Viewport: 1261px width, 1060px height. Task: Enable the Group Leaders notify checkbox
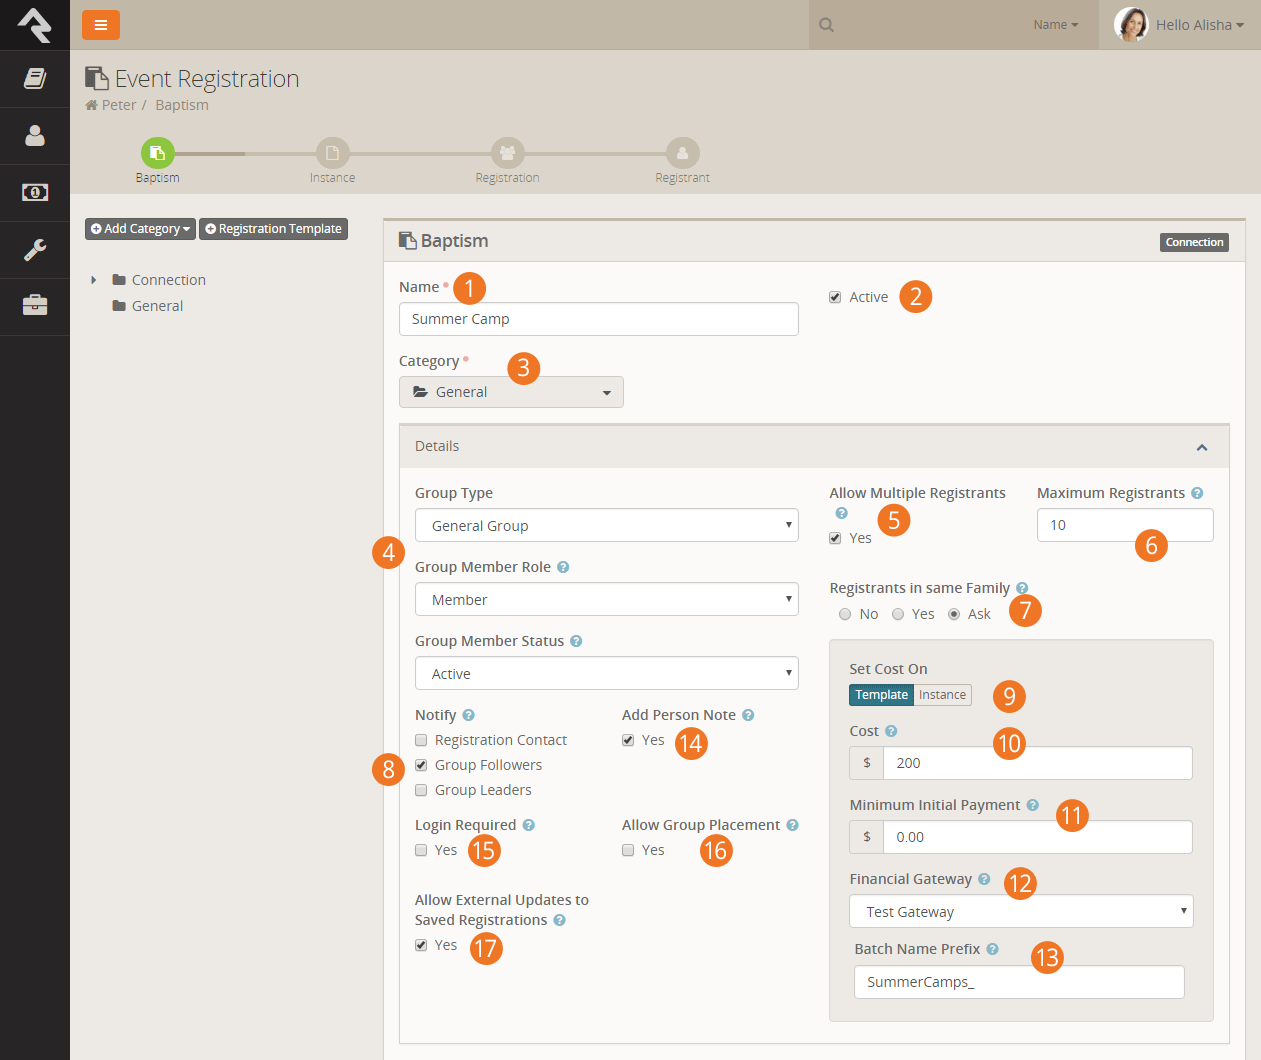pos(421,790)
